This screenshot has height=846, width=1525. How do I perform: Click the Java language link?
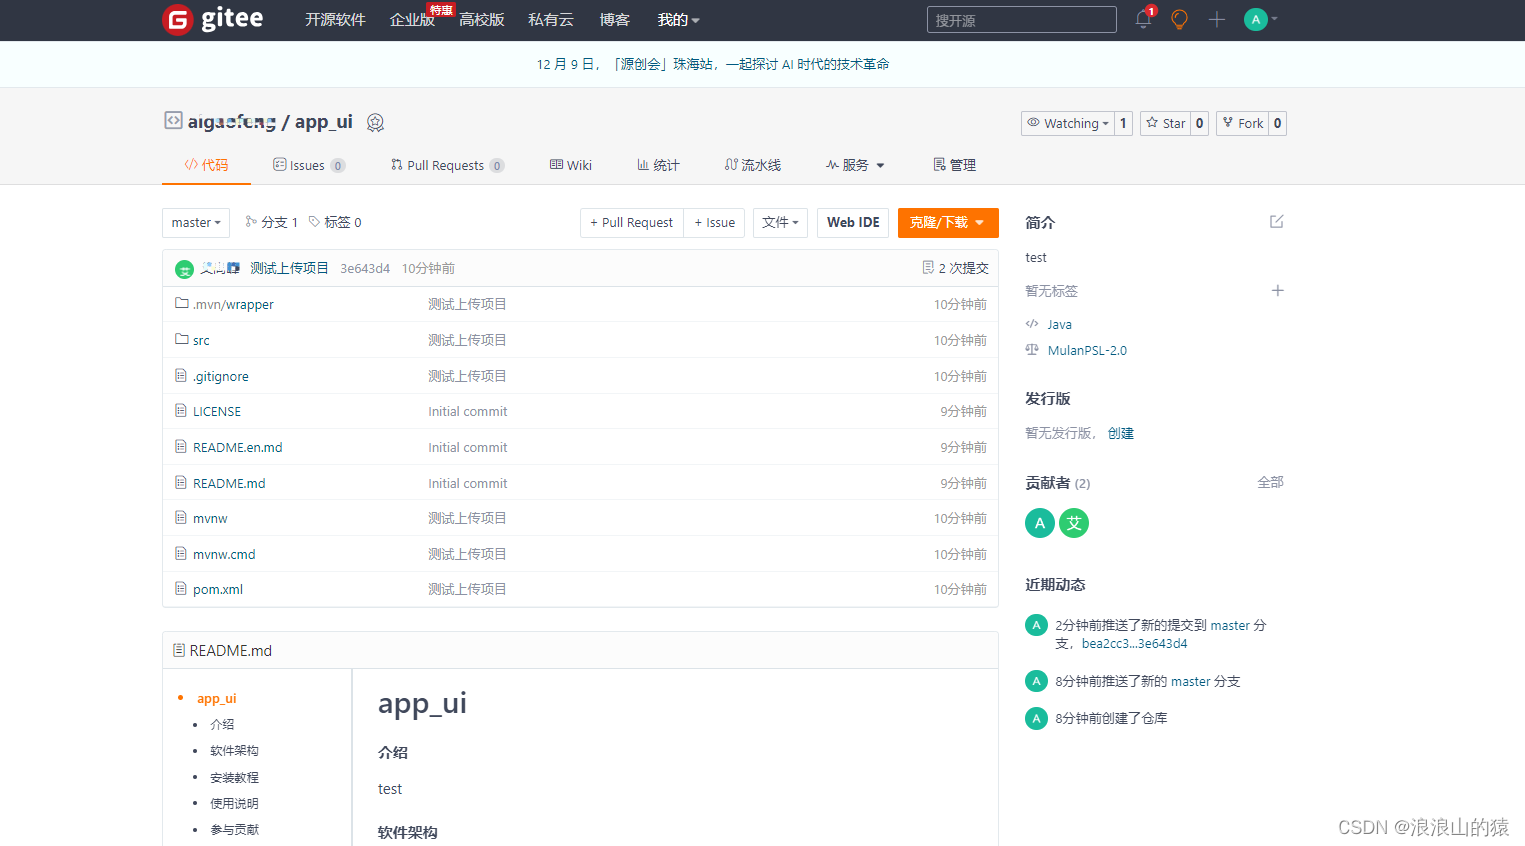(x=1060, y=324)
